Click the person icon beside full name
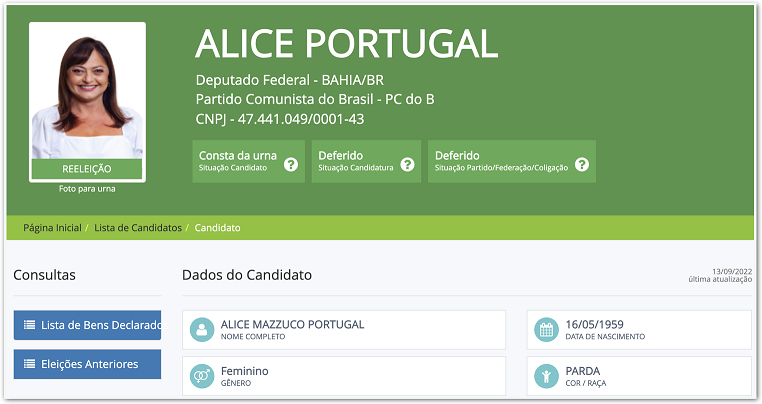 point(202,330)
